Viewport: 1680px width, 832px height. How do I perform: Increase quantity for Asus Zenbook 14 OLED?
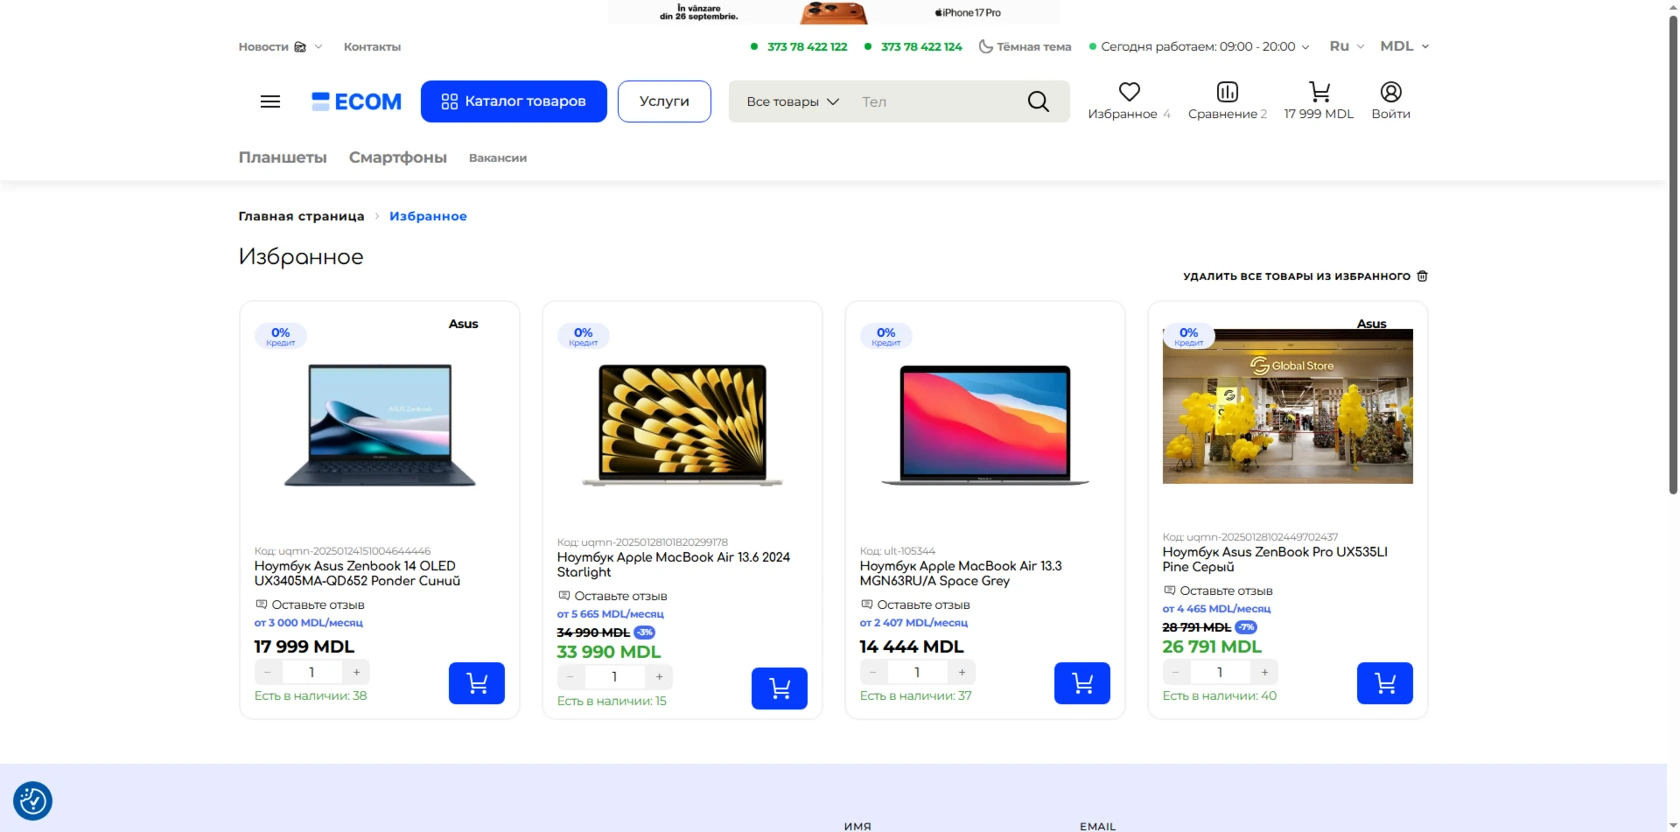356,672
